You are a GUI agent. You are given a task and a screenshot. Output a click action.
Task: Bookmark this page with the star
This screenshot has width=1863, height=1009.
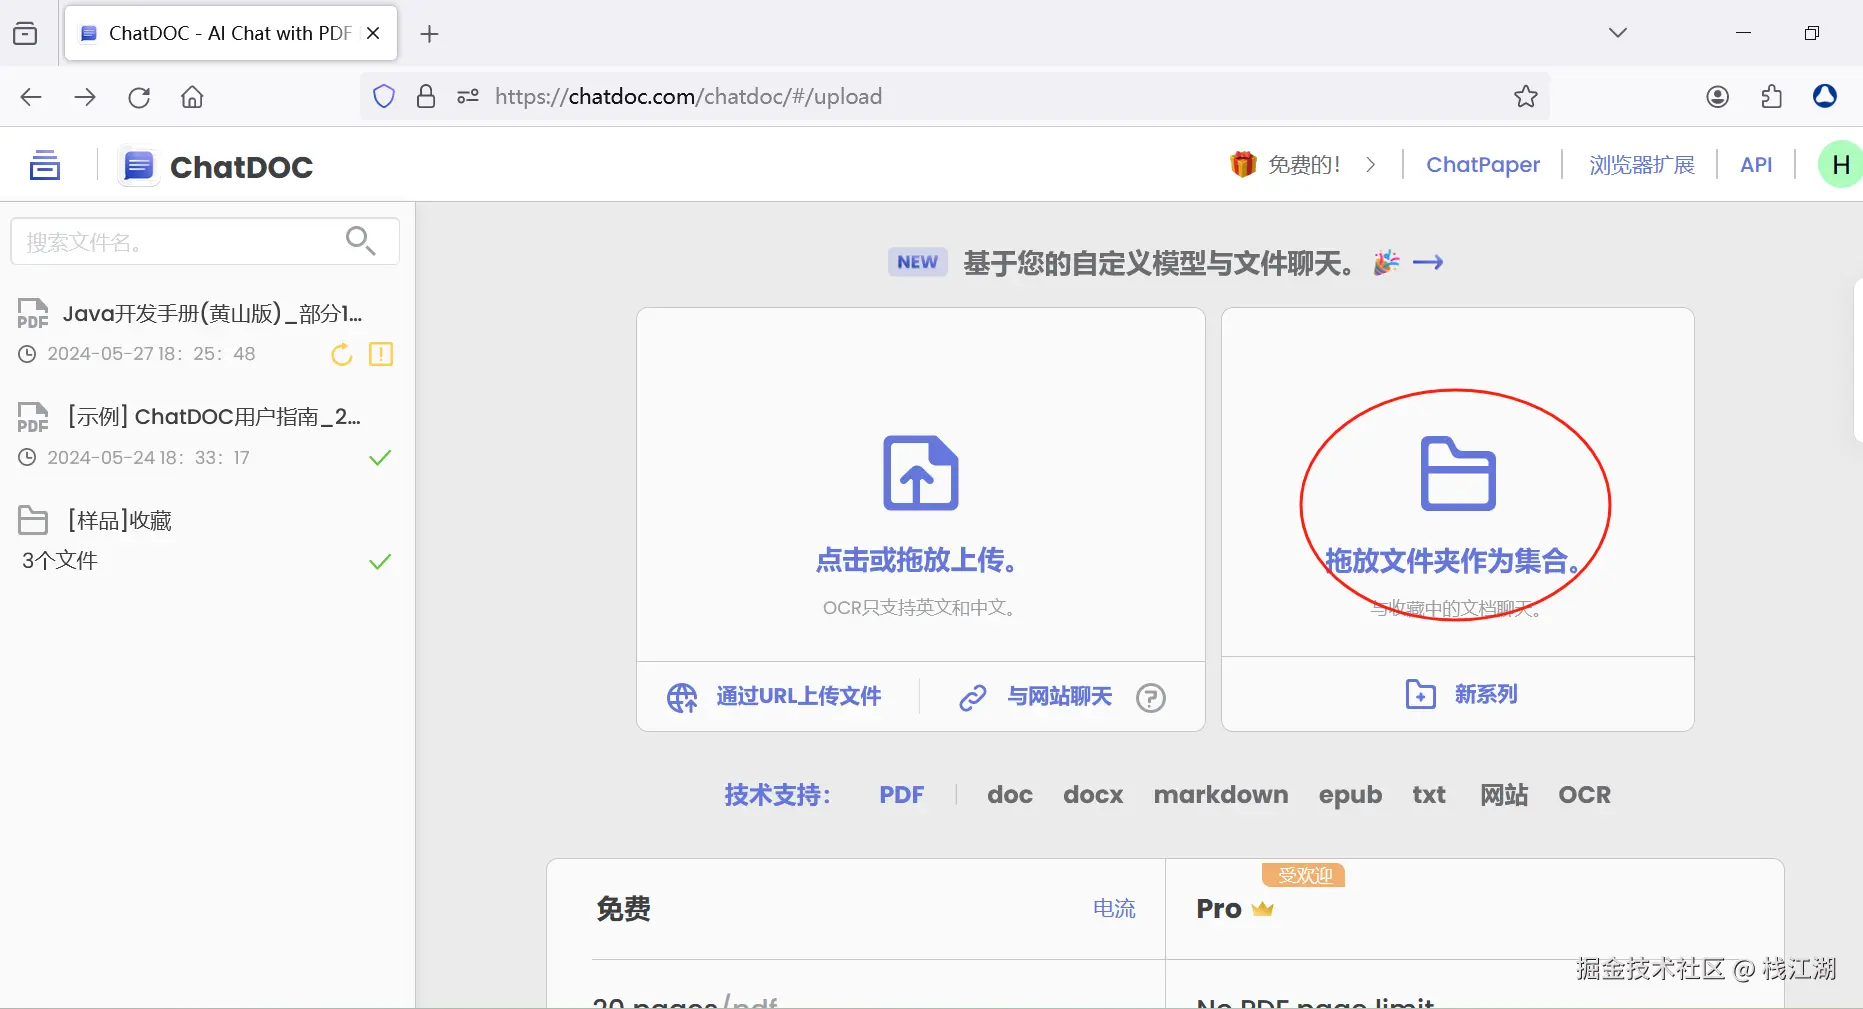[1525, 96]
